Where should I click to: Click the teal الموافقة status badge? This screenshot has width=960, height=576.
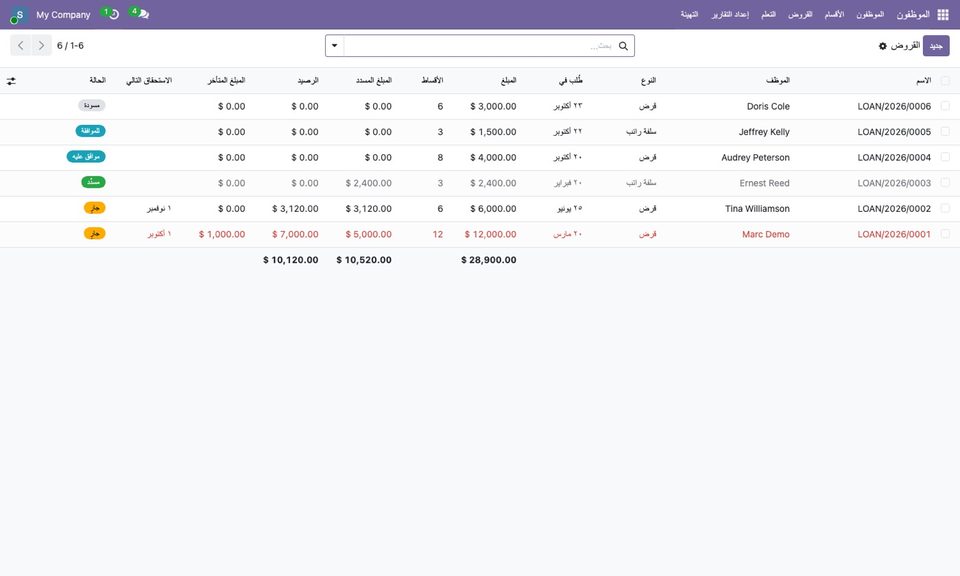coord(91,131)
